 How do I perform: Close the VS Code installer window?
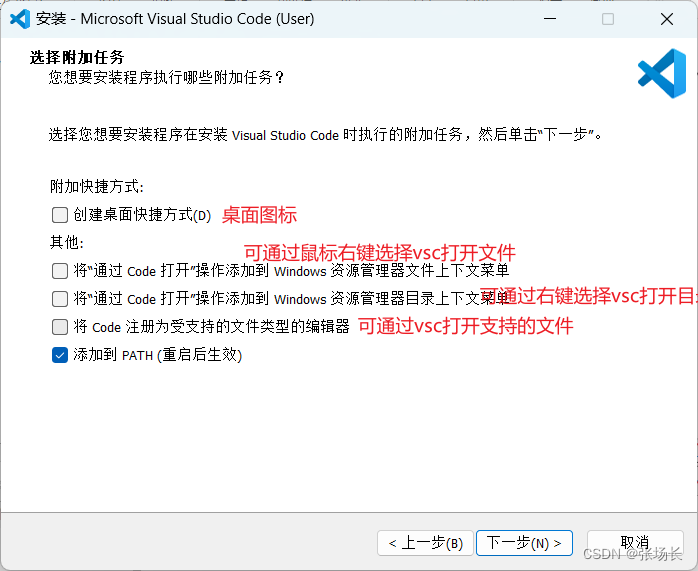click(x=667, y=19)
